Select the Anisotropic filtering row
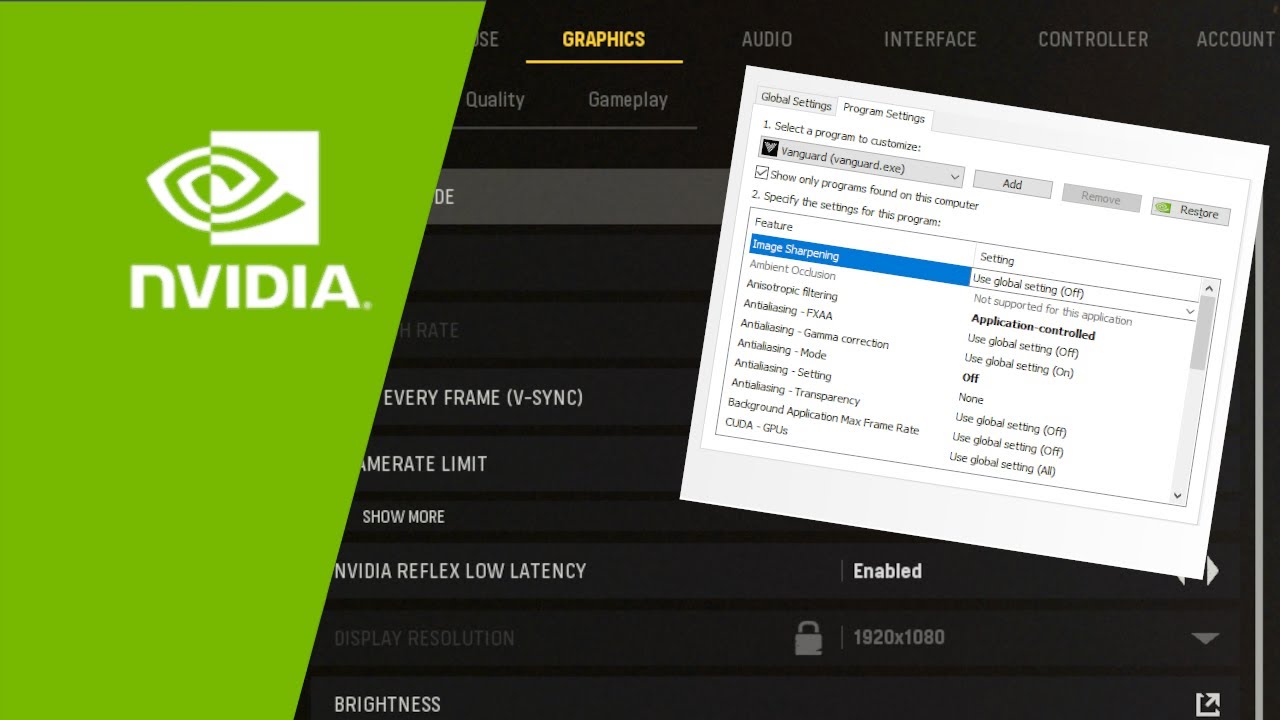 (792, 289)
